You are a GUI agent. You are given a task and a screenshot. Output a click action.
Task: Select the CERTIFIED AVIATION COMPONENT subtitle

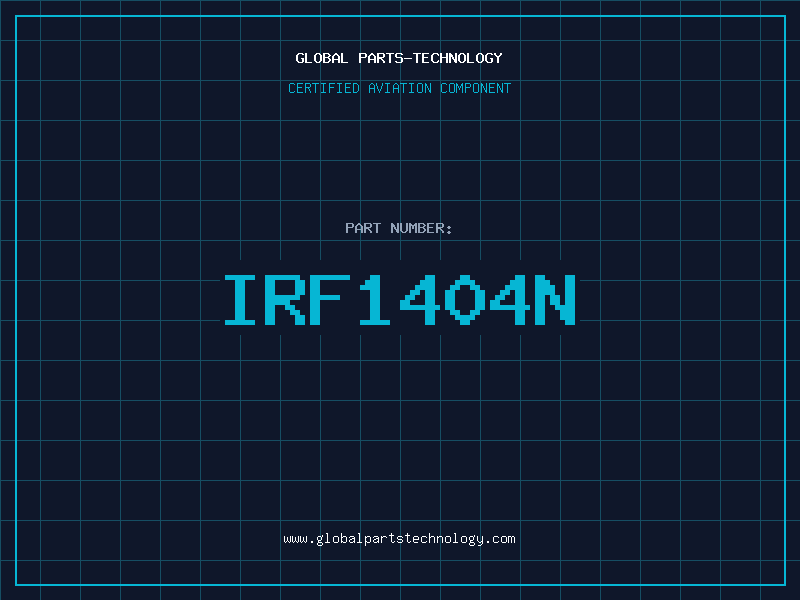(x=399, y=88)
